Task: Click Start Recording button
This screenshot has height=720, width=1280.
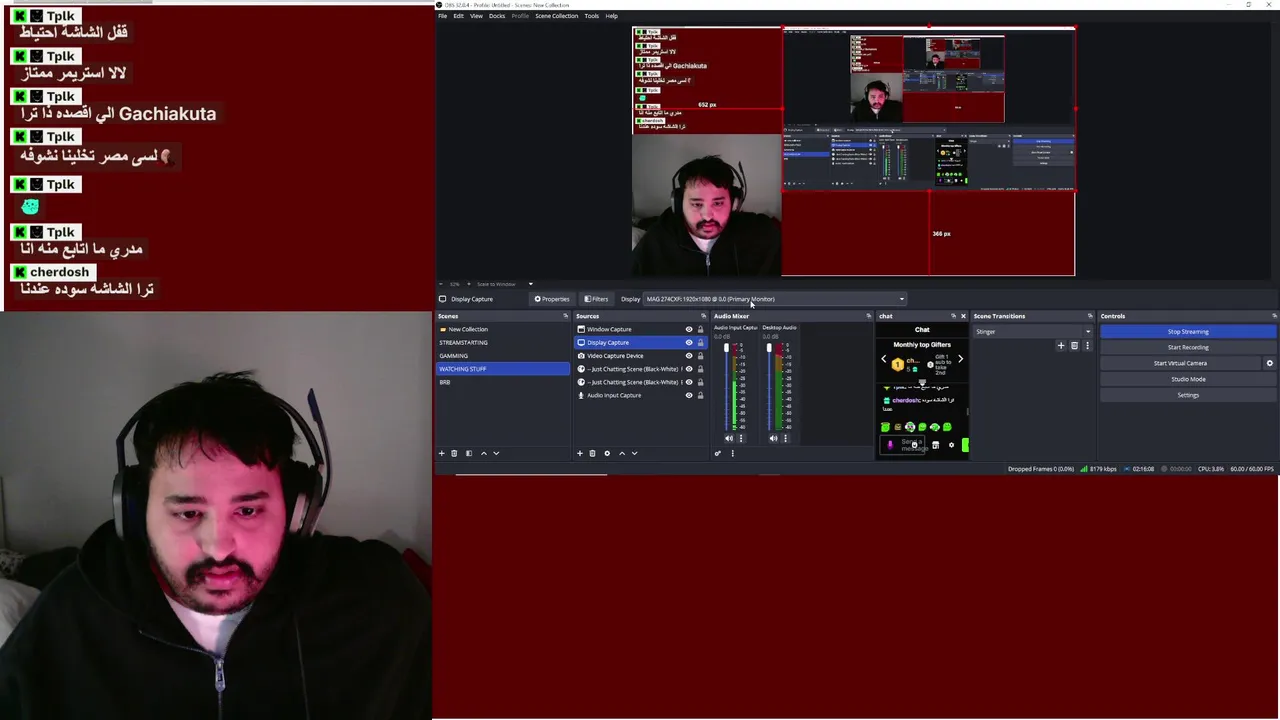Action: tap(1188, 347)
